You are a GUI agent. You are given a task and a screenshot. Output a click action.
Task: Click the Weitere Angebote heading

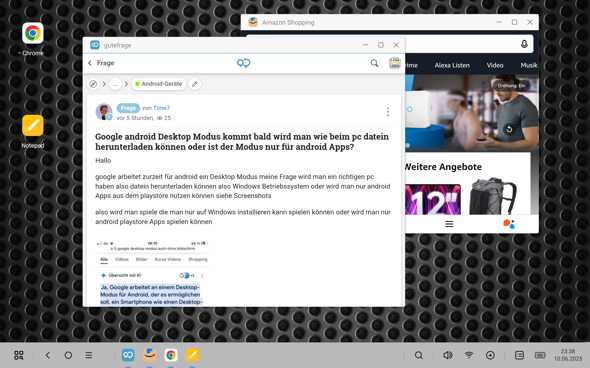(x=443, y=167)
